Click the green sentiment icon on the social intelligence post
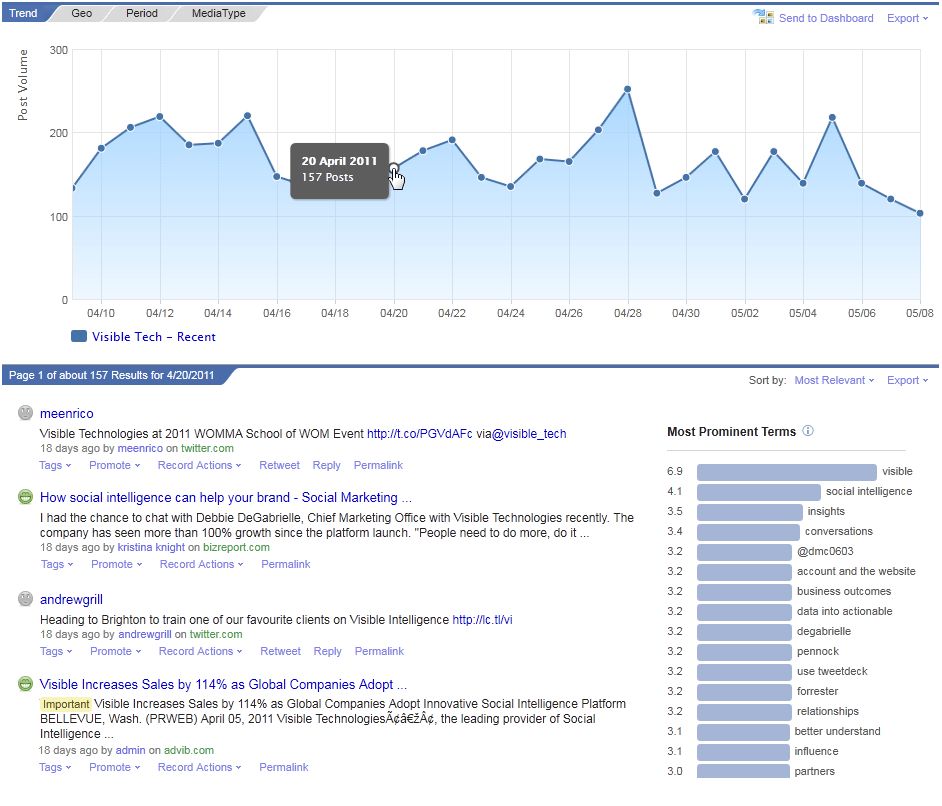Screen dimensions: 942x806 point(23,497)
